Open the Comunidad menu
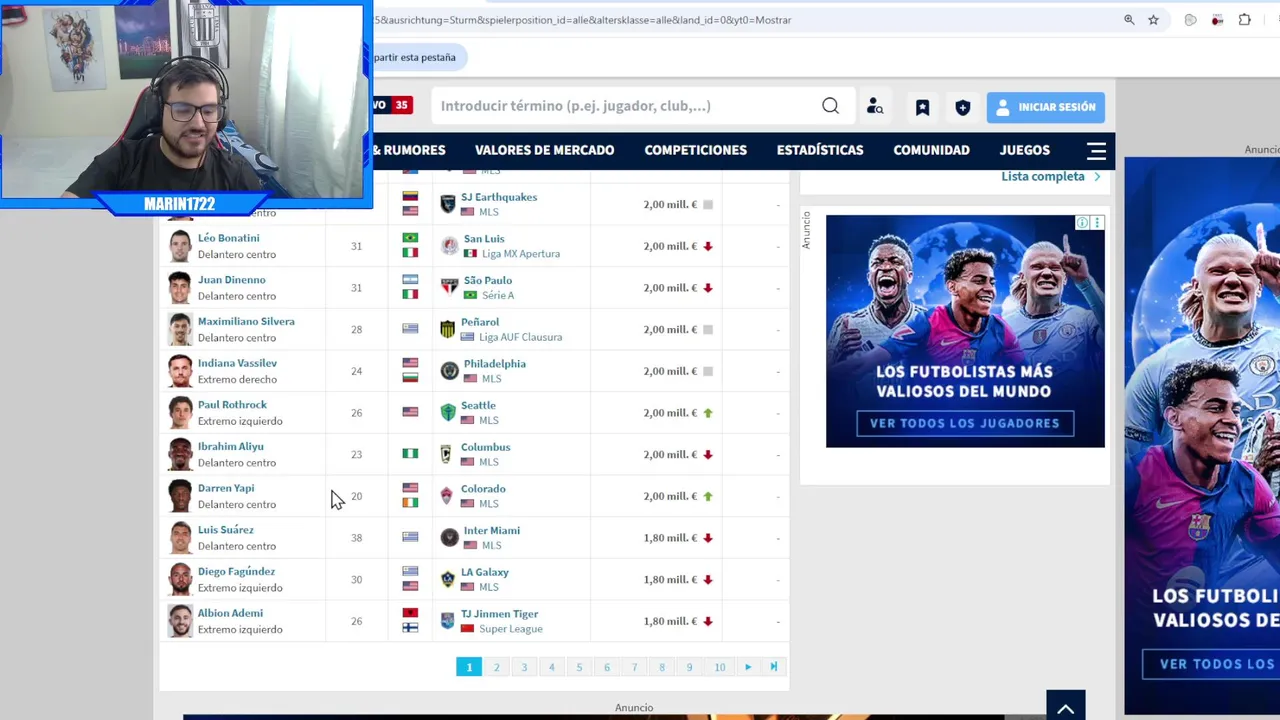The image size is (1280, 720). 931,150
